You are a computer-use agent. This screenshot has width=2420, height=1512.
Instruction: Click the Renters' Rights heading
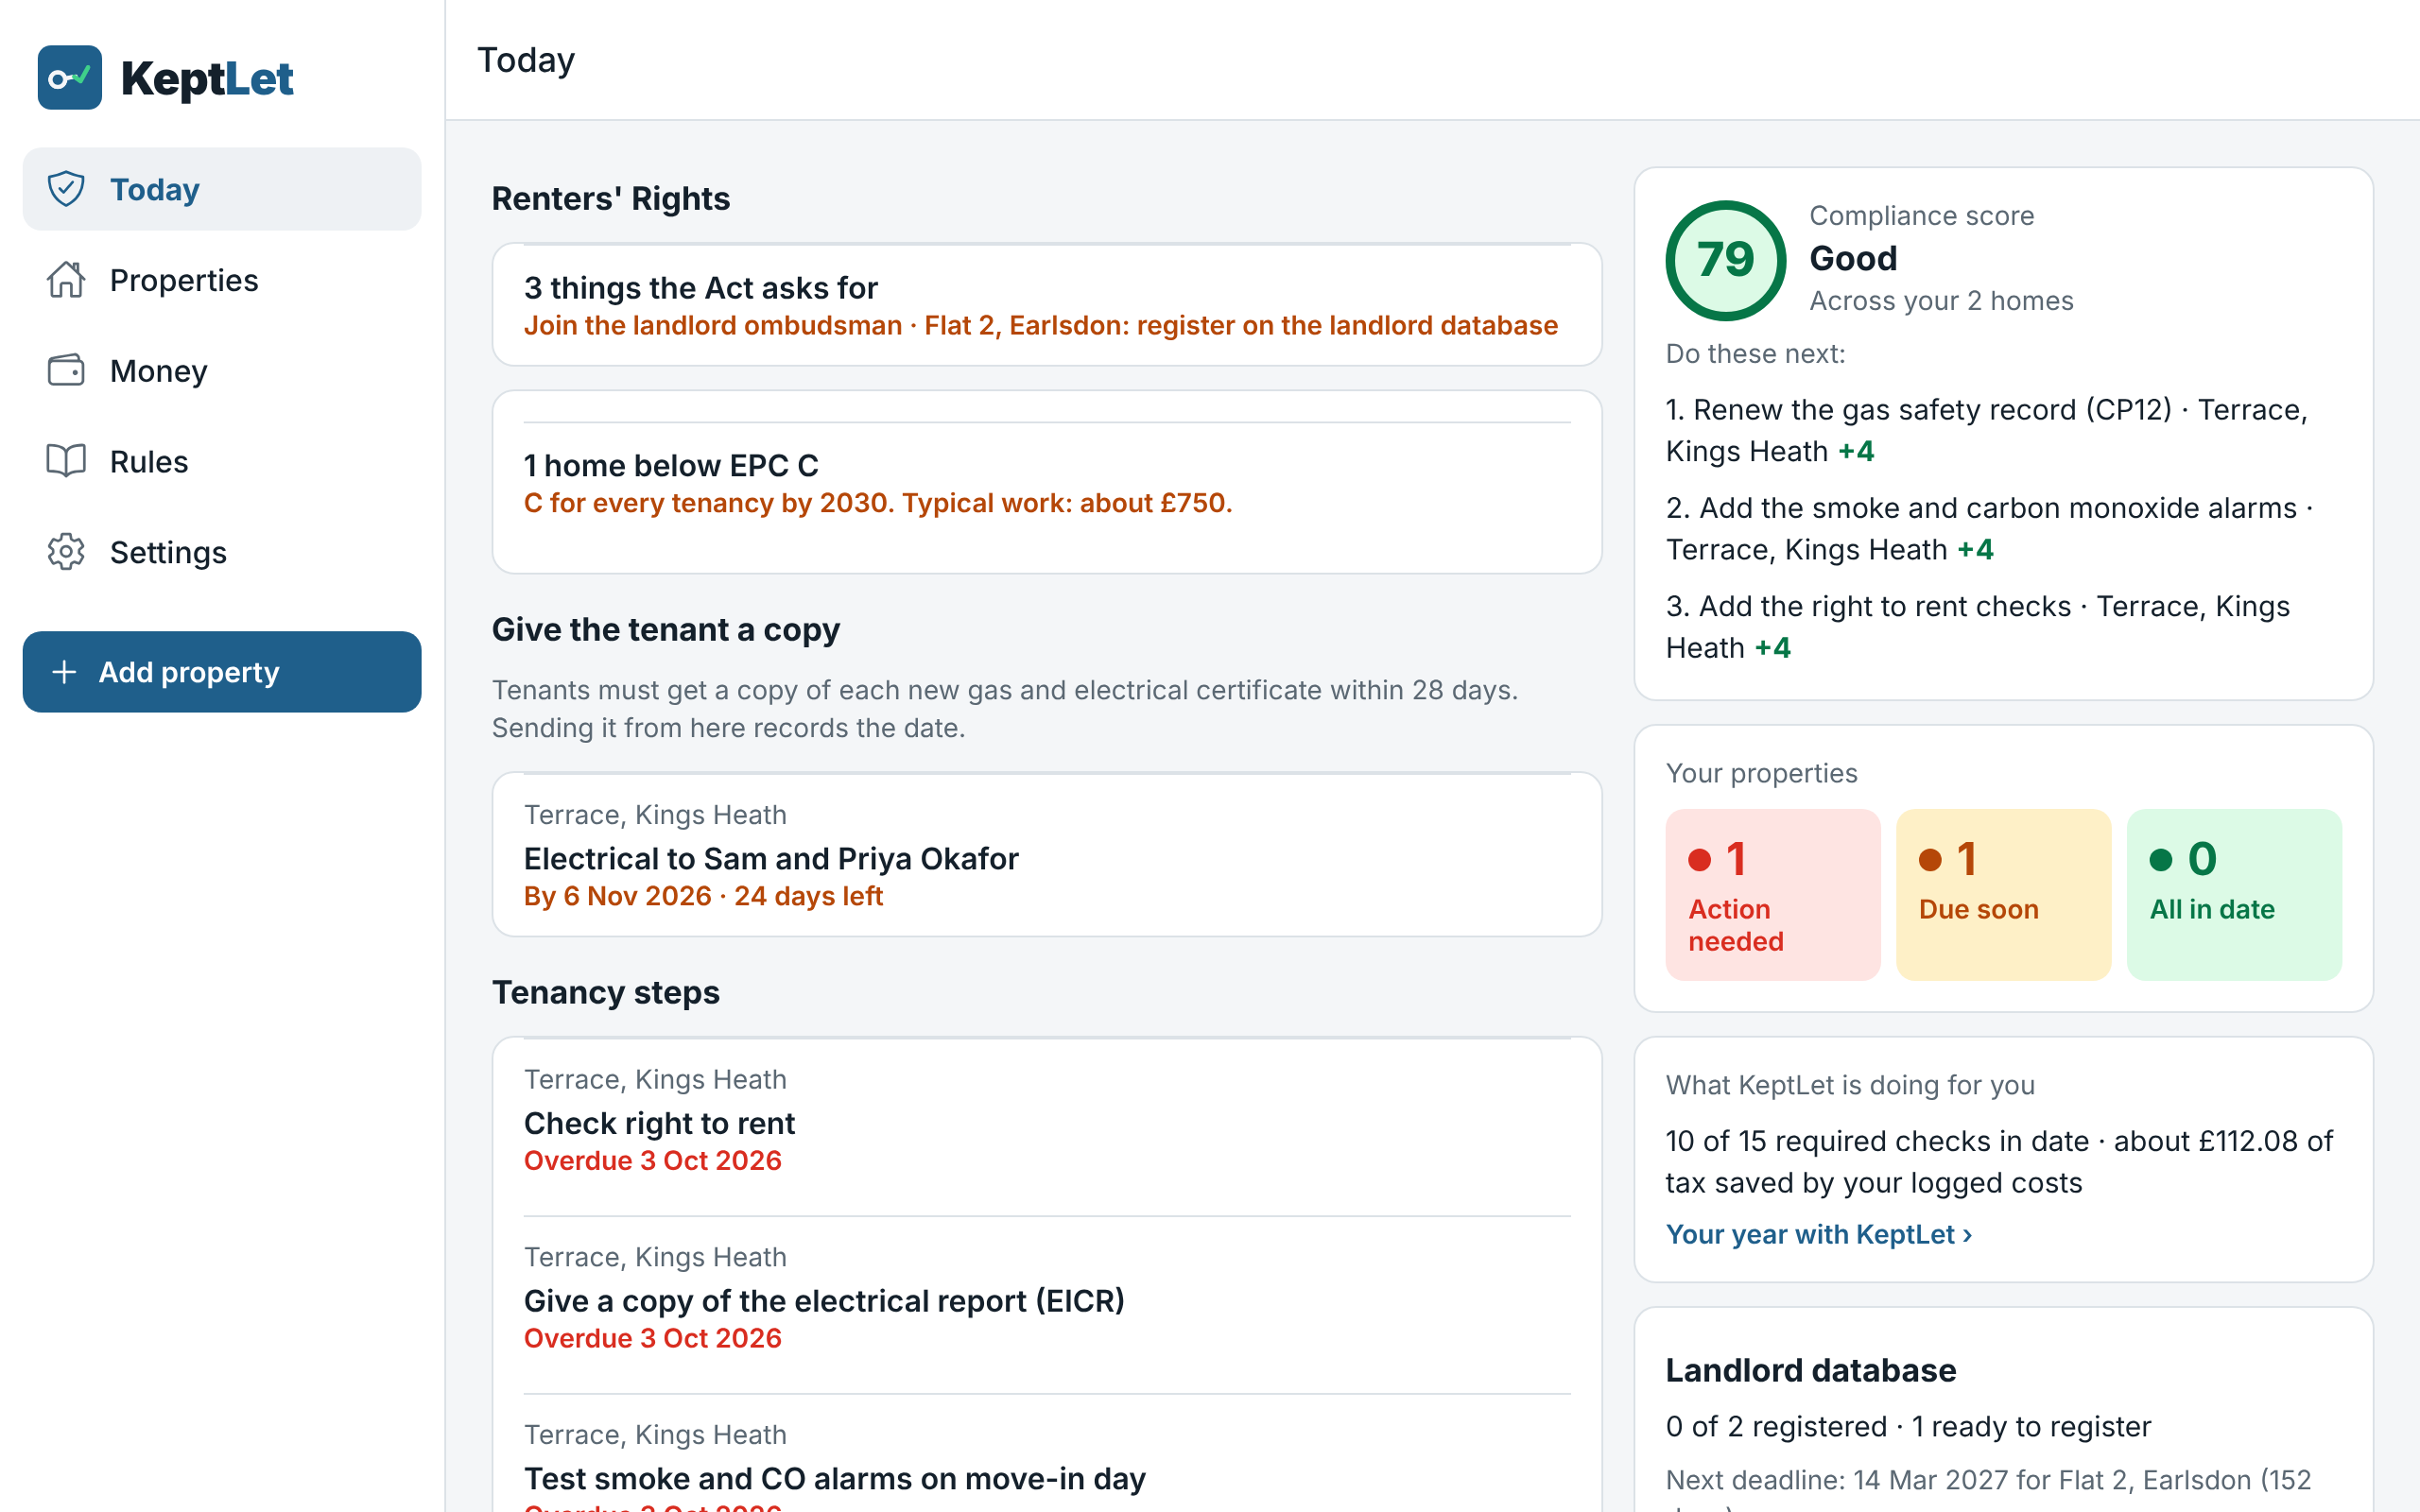coord(611,198)
